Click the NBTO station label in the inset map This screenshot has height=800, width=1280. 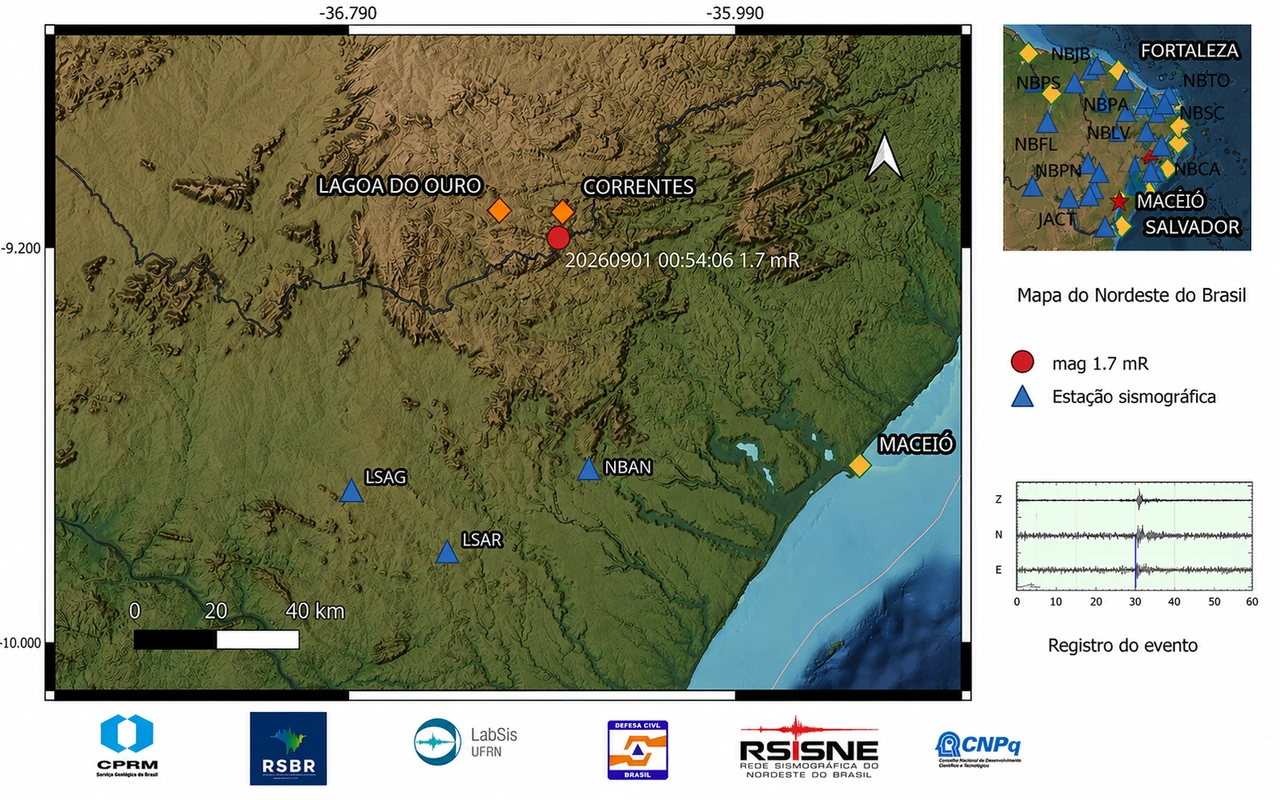[1205, 79]
